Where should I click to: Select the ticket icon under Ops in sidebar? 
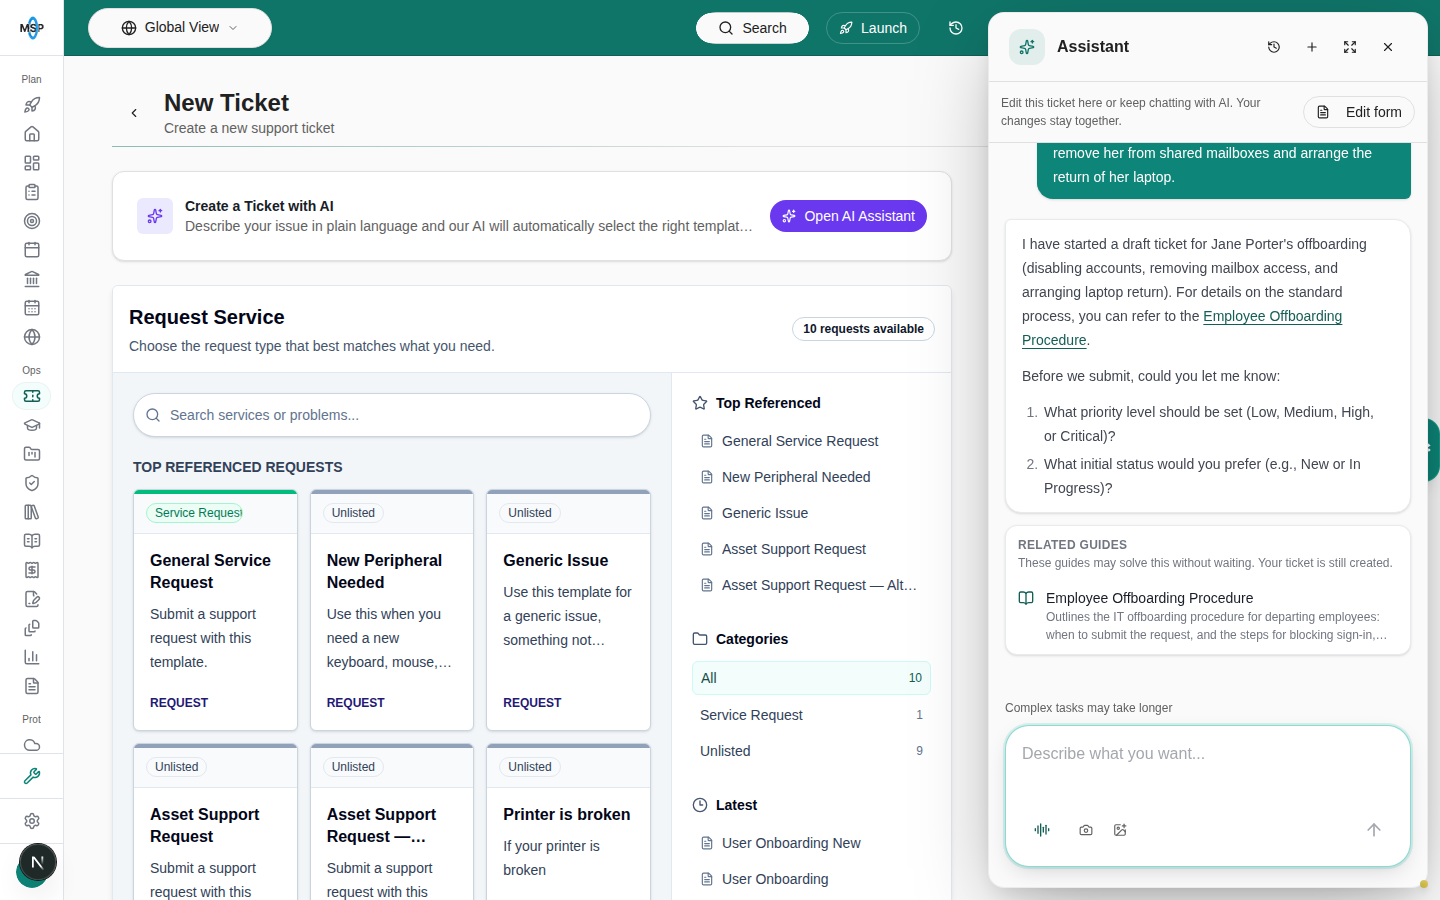(x=32, y=396)
